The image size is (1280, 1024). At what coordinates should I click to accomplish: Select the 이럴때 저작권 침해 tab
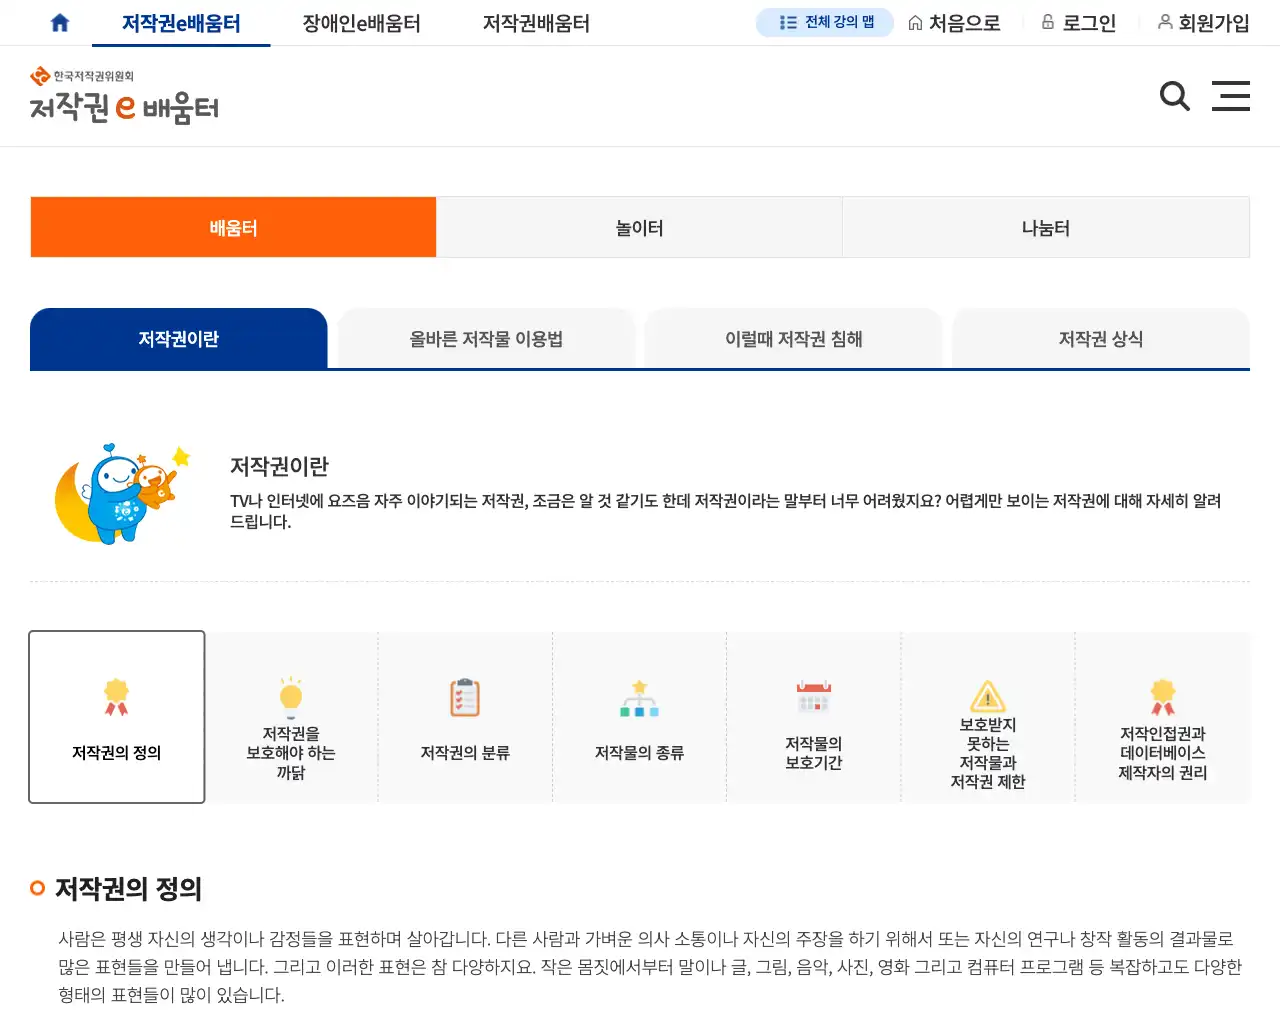coord(793,338)
